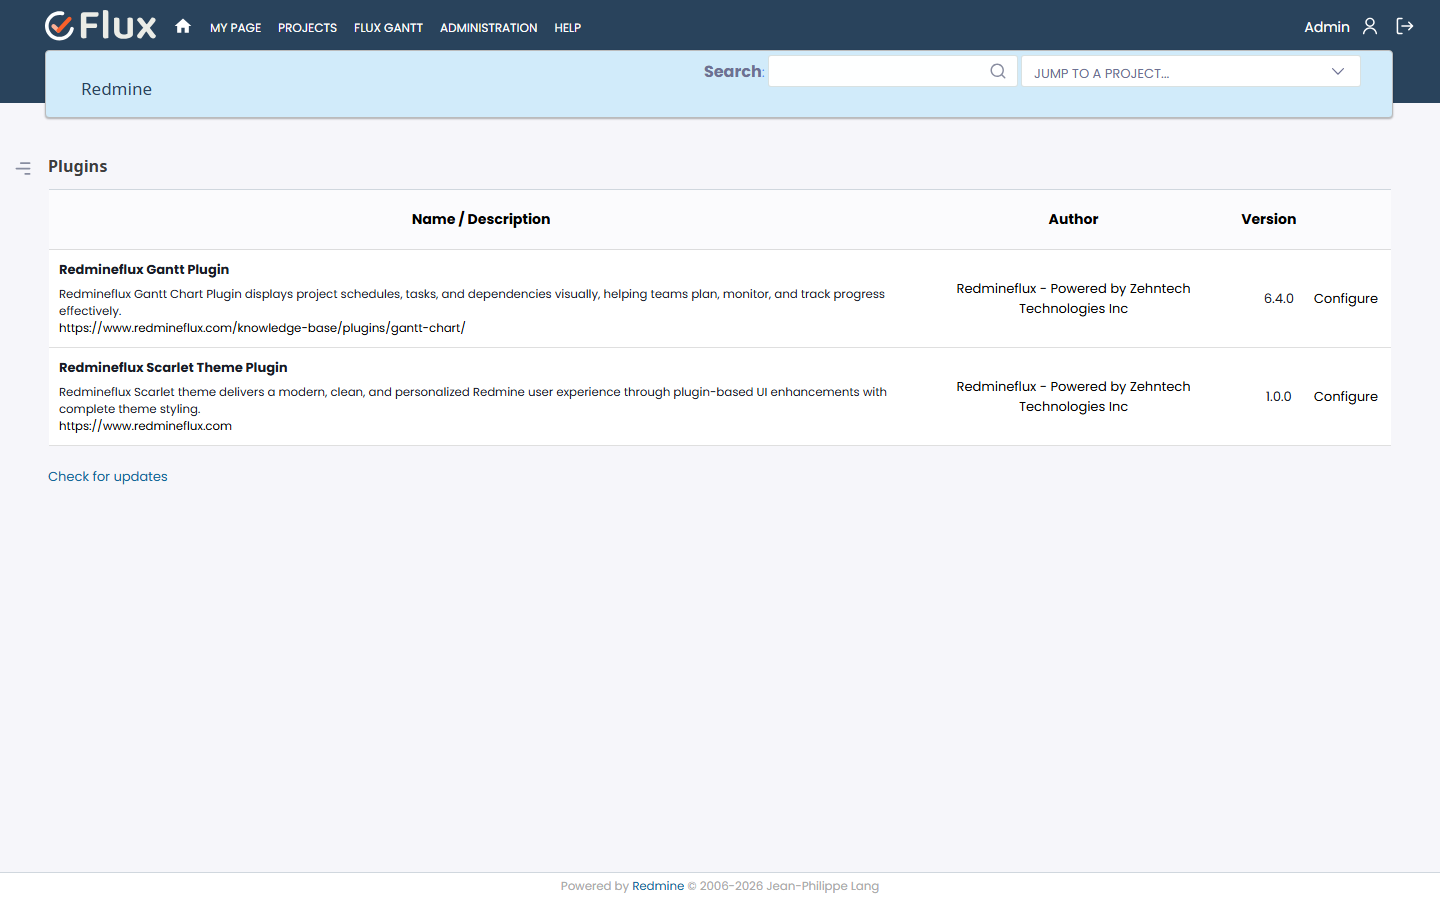Go to the home page icon
Viewport: 1440px width, 900px height.
183,26
